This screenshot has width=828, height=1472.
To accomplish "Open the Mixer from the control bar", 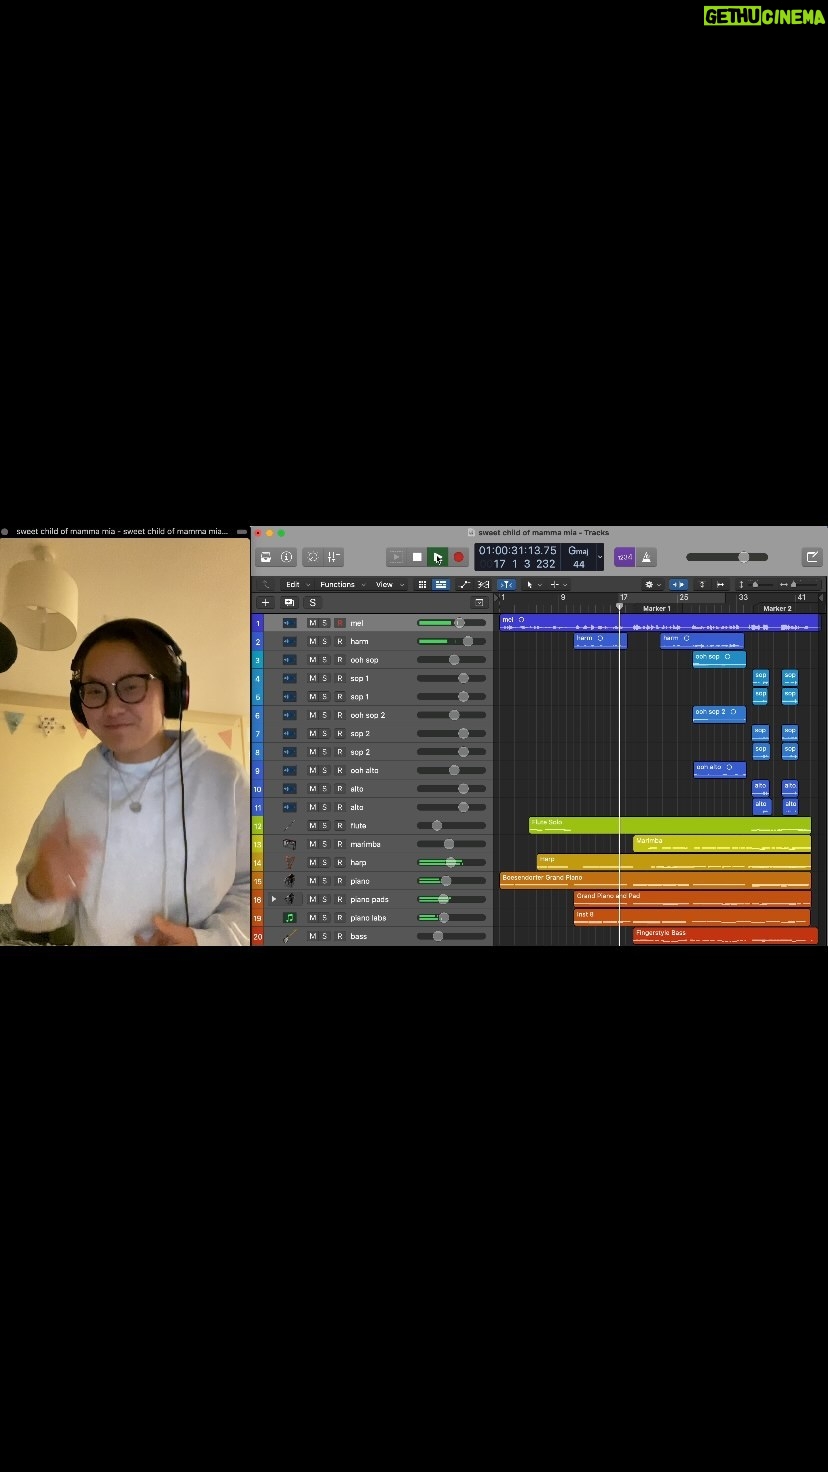I will (x=334, y=557).
